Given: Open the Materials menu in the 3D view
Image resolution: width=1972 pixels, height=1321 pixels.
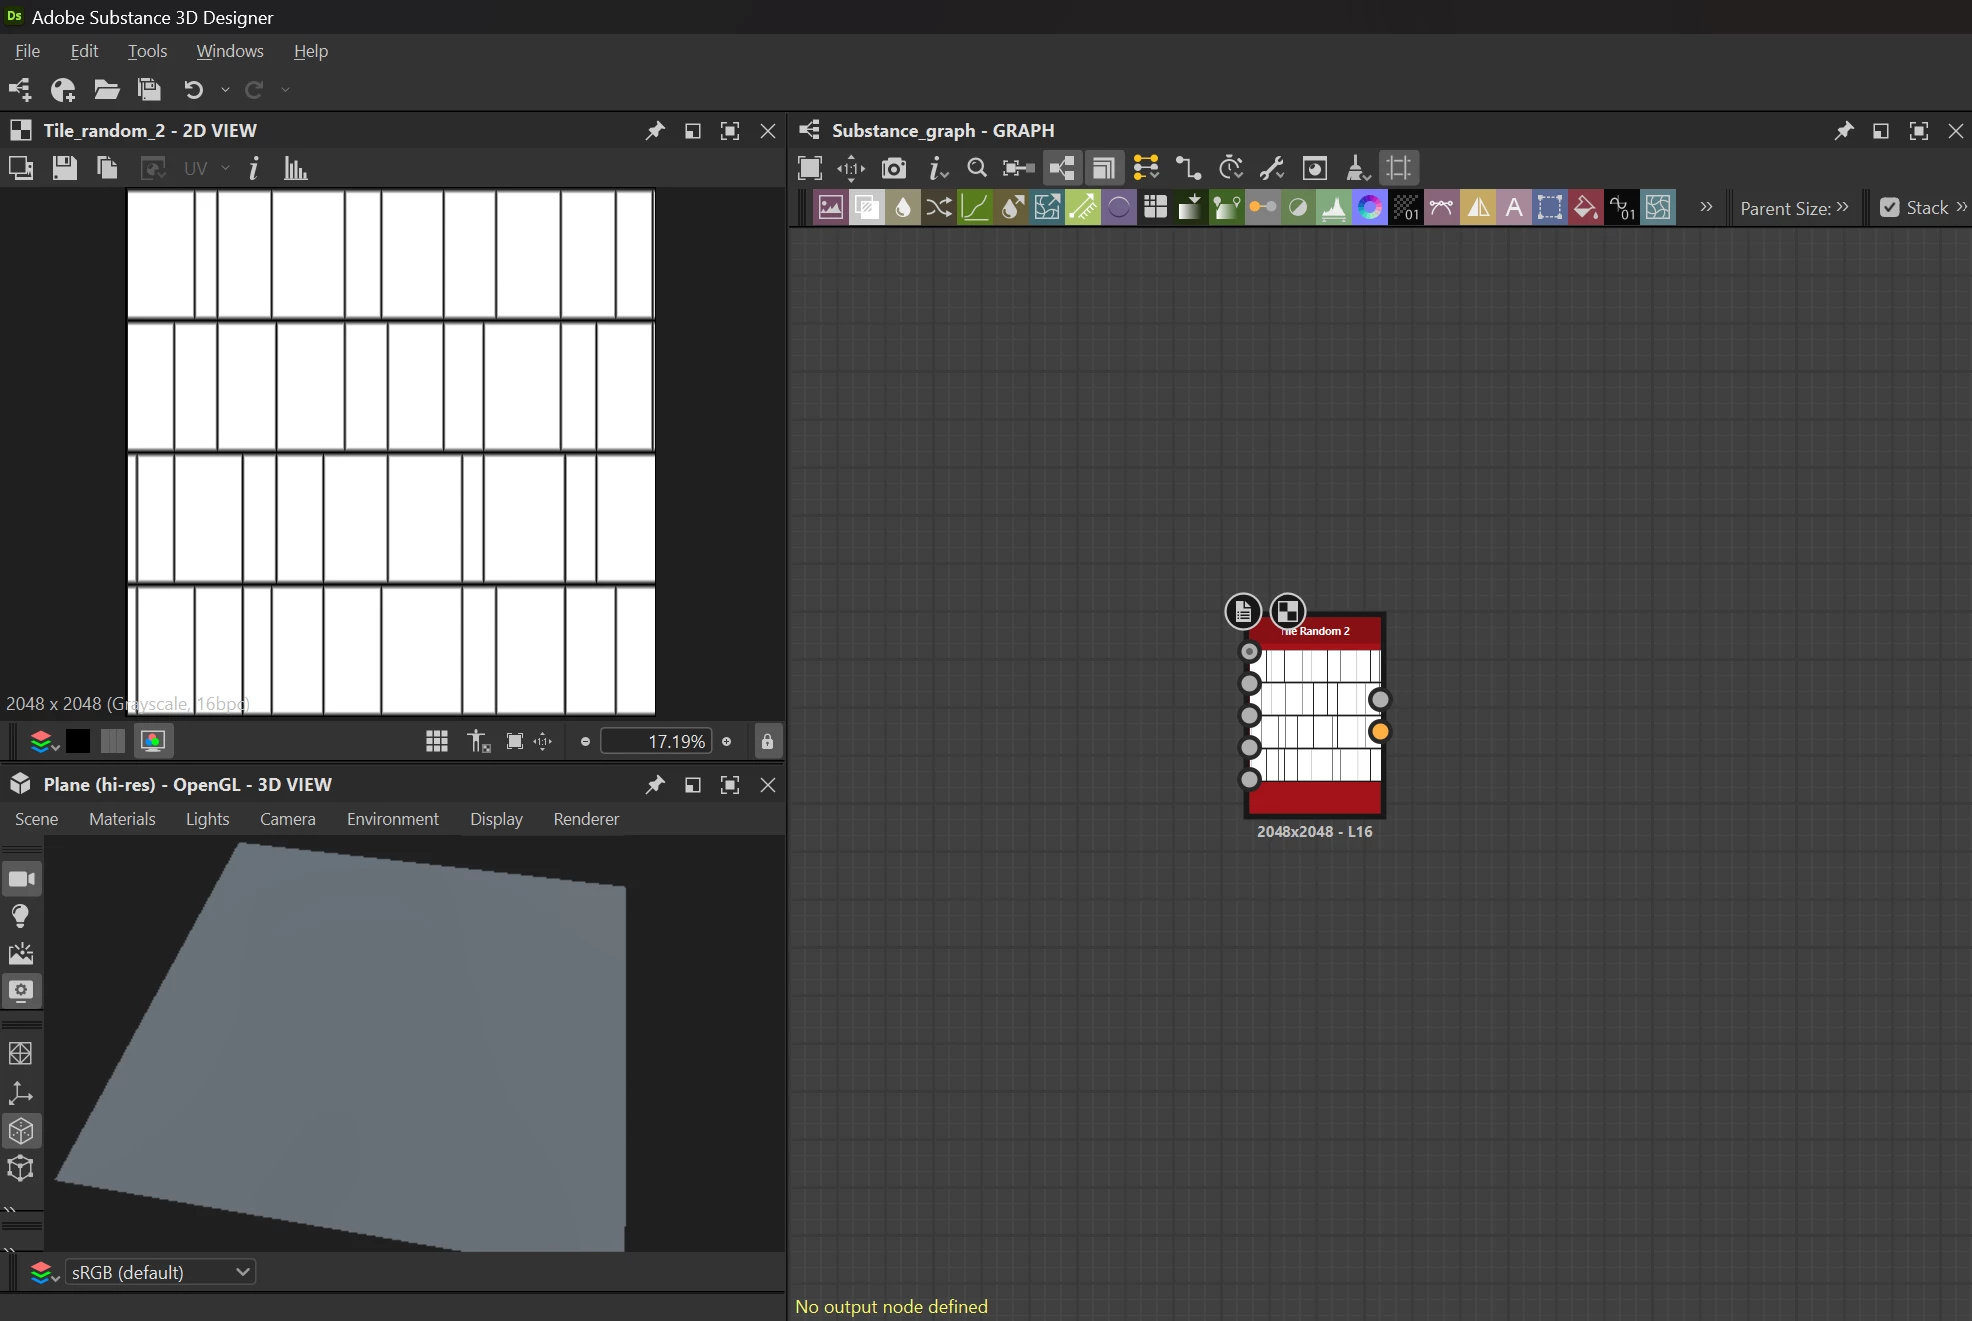Looking at the screenshot, I should coord(122,819).
